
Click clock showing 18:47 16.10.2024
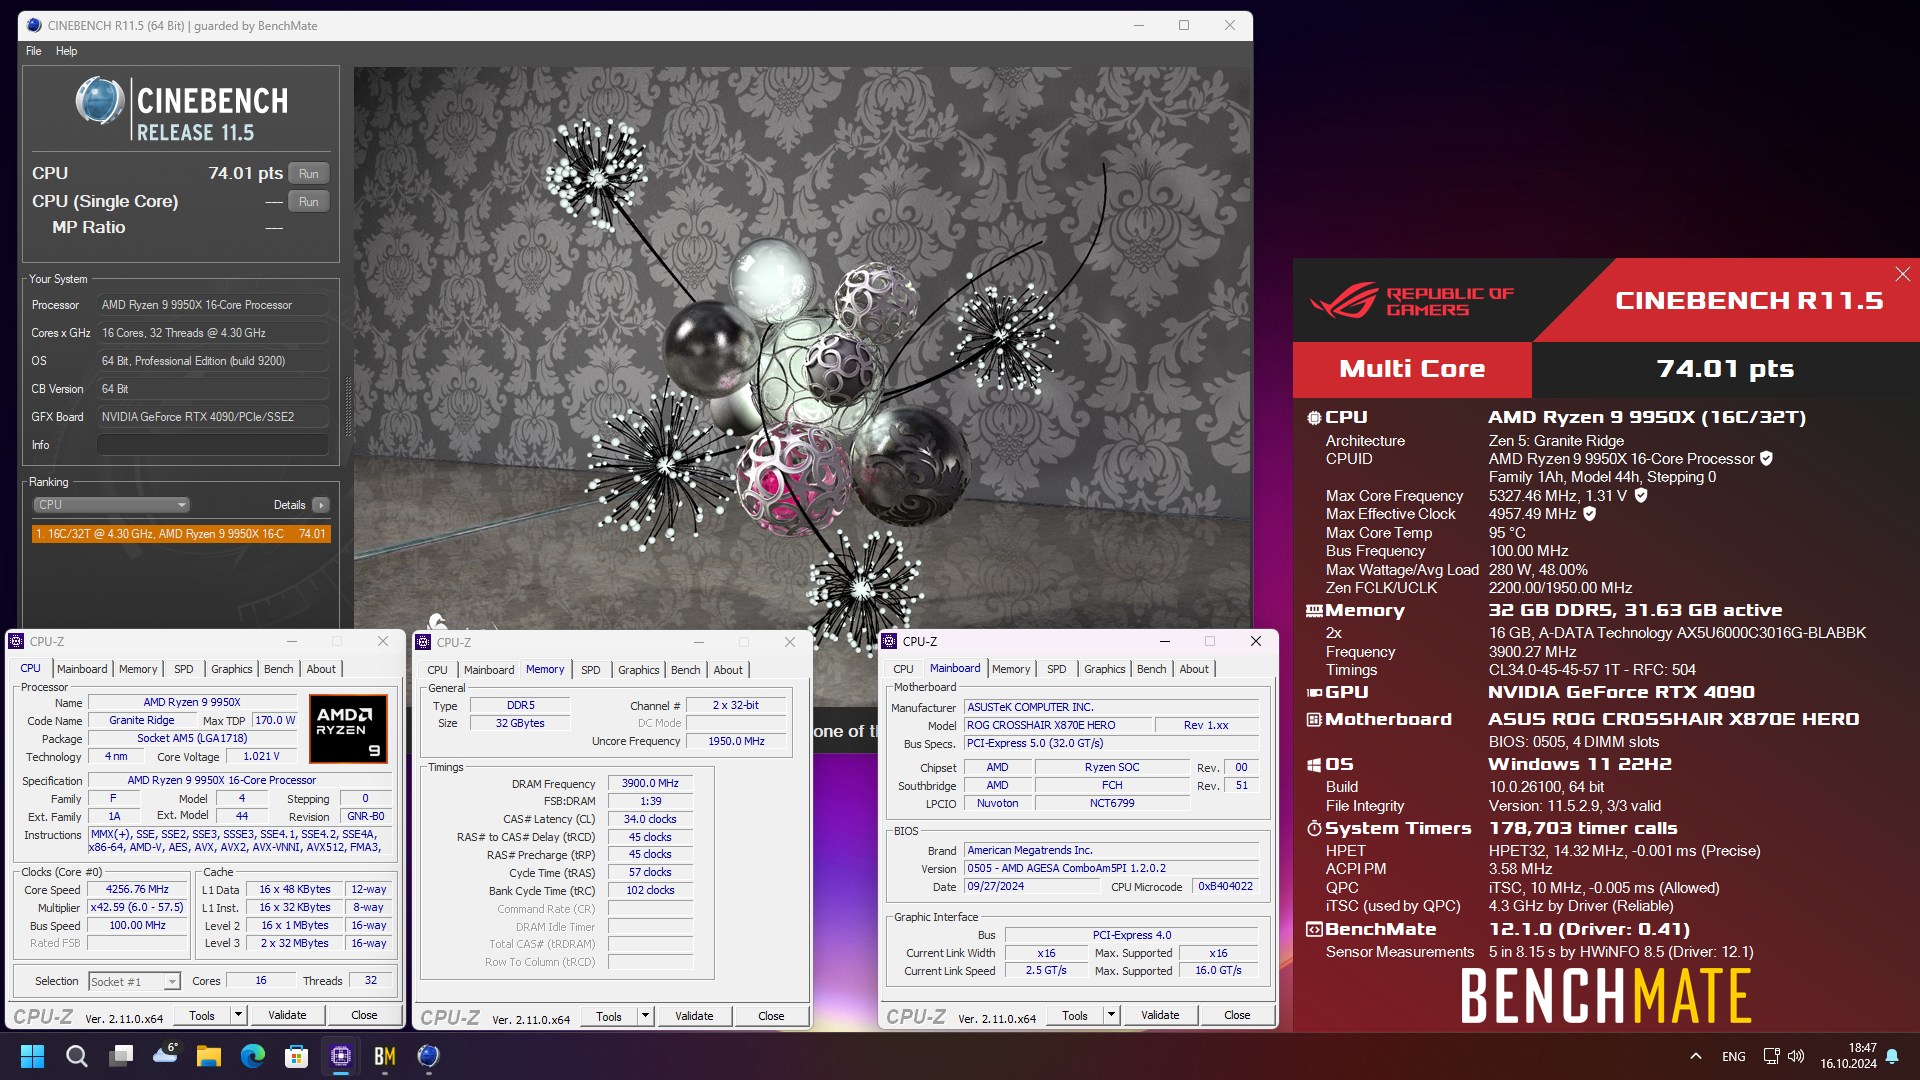coord(1848,1056)
